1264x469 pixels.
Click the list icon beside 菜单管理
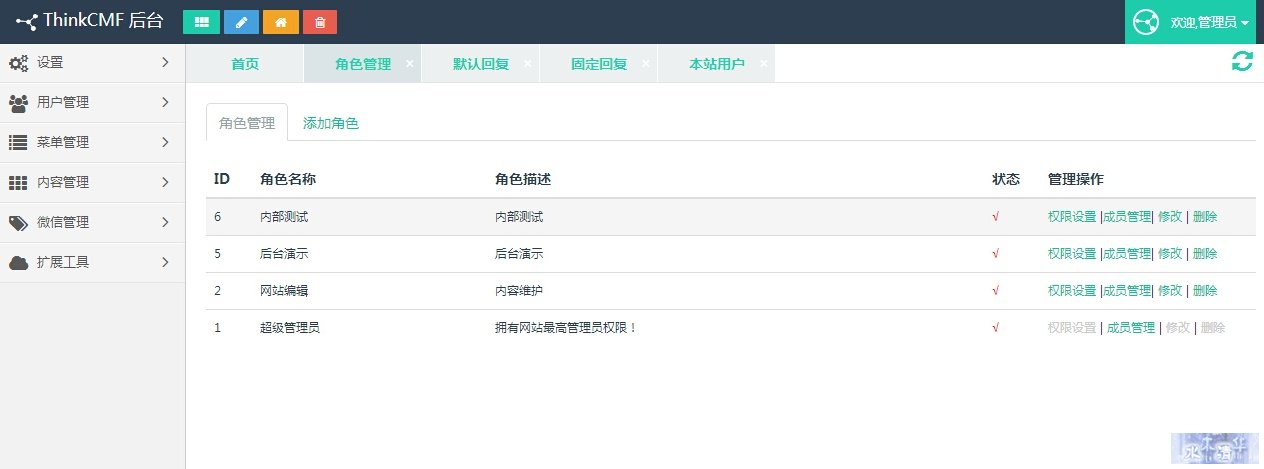(x=18, y=143)
